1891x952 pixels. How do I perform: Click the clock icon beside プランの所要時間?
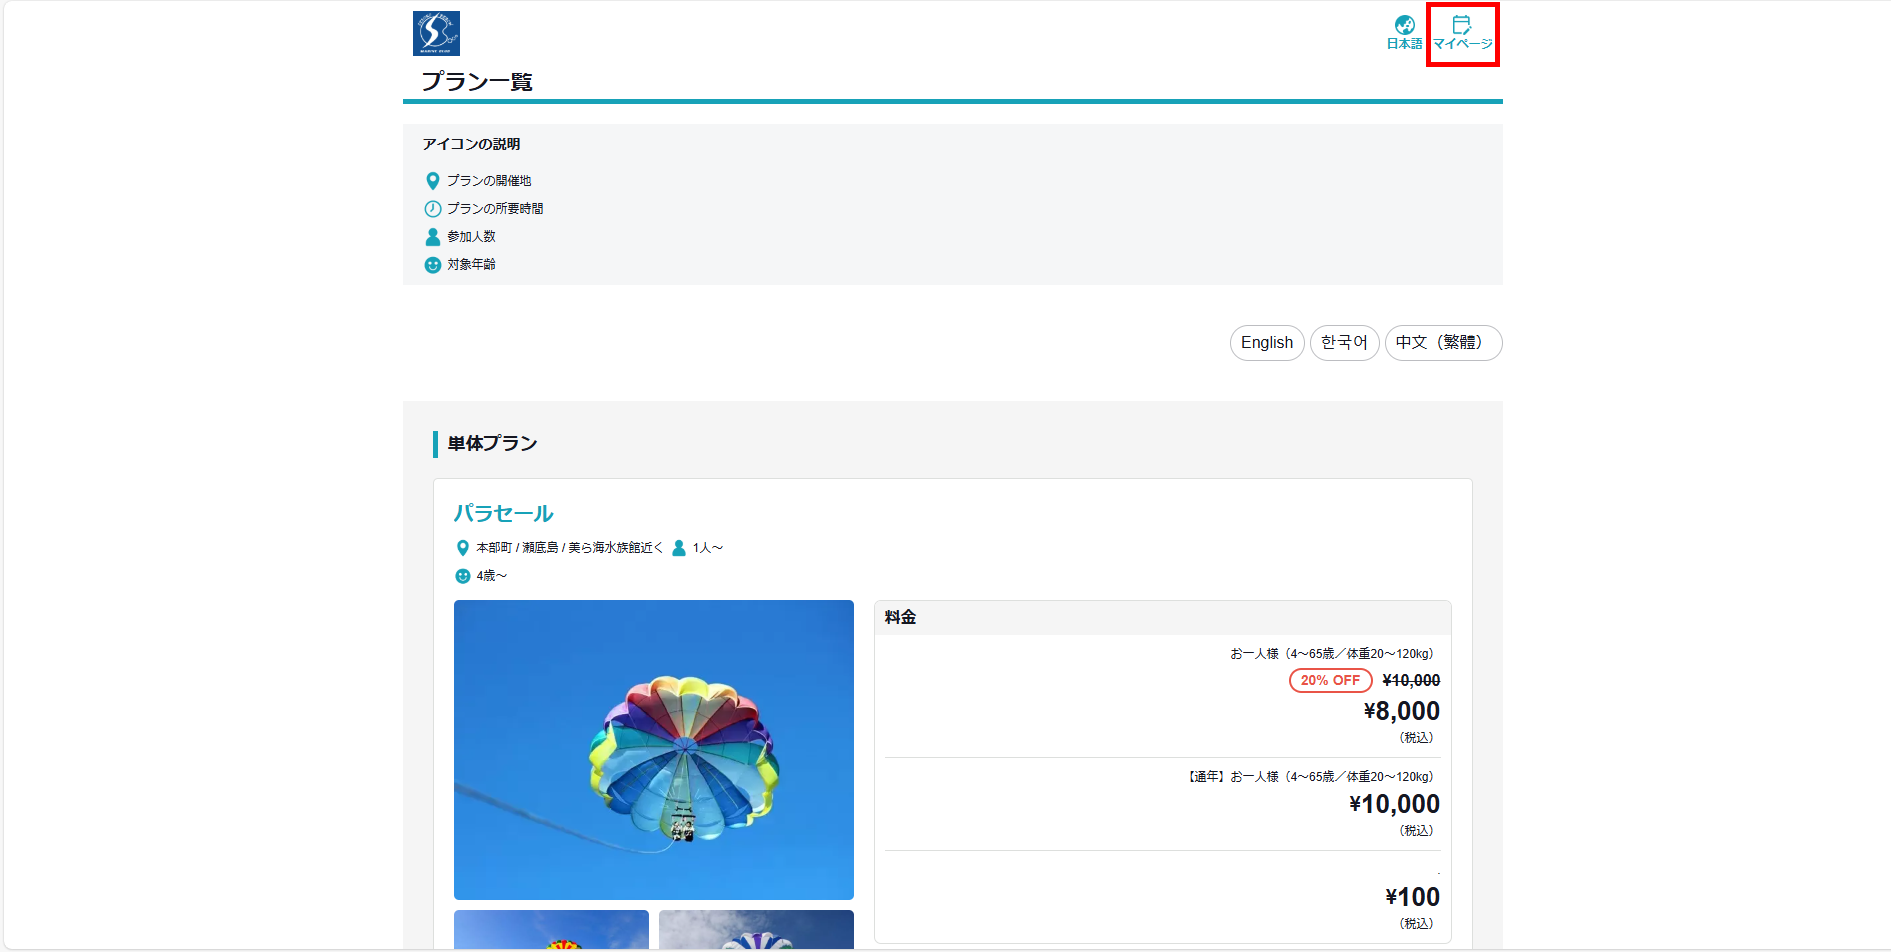[432, 209]
